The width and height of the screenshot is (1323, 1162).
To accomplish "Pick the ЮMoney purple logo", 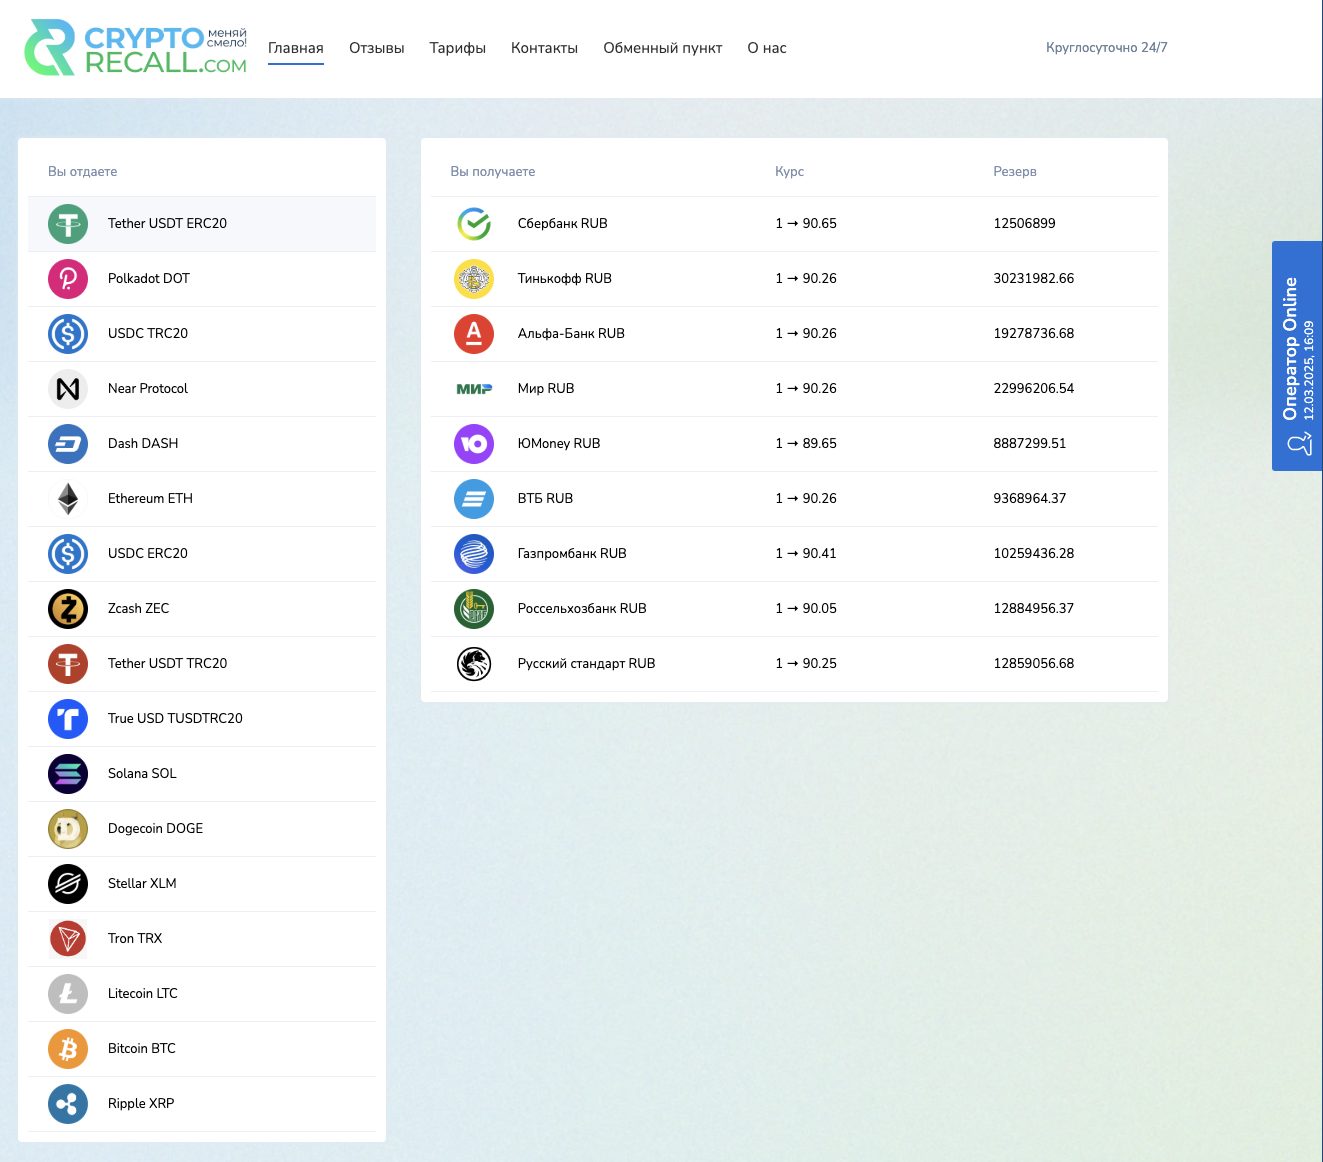I will [474, 444].
